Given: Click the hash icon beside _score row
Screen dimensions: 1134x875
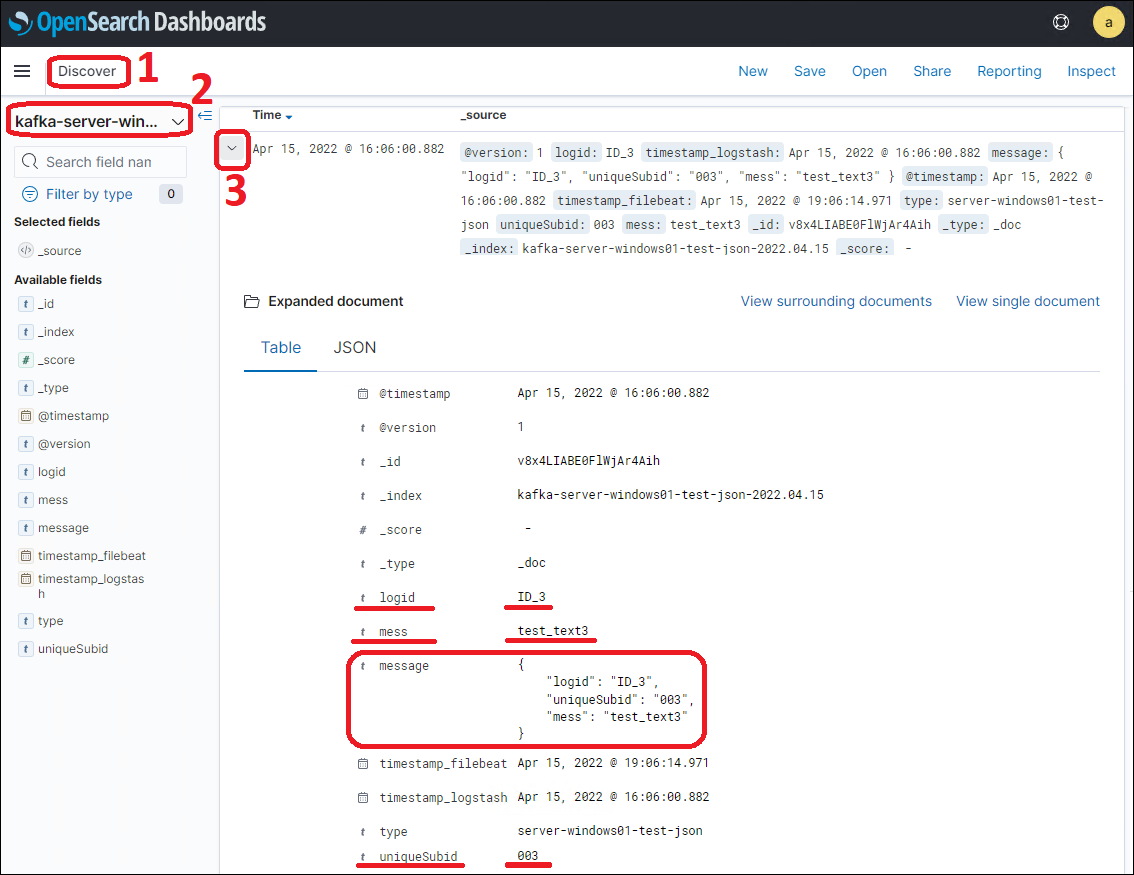Looking at the screenshot, I should coord(363,530).
